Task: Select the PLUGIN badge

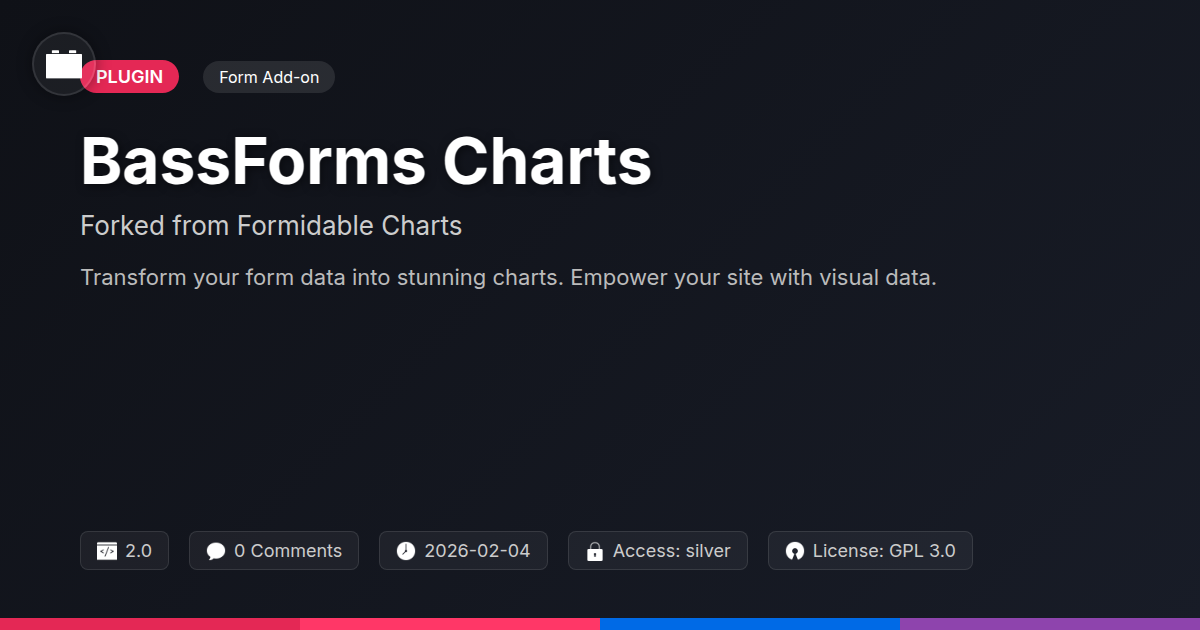Action: click(x=130, y=77)
